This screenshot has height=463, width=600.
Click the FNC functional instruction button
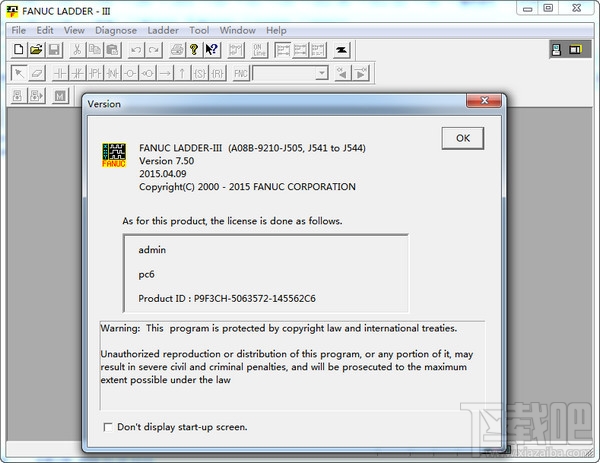point(241,73)
